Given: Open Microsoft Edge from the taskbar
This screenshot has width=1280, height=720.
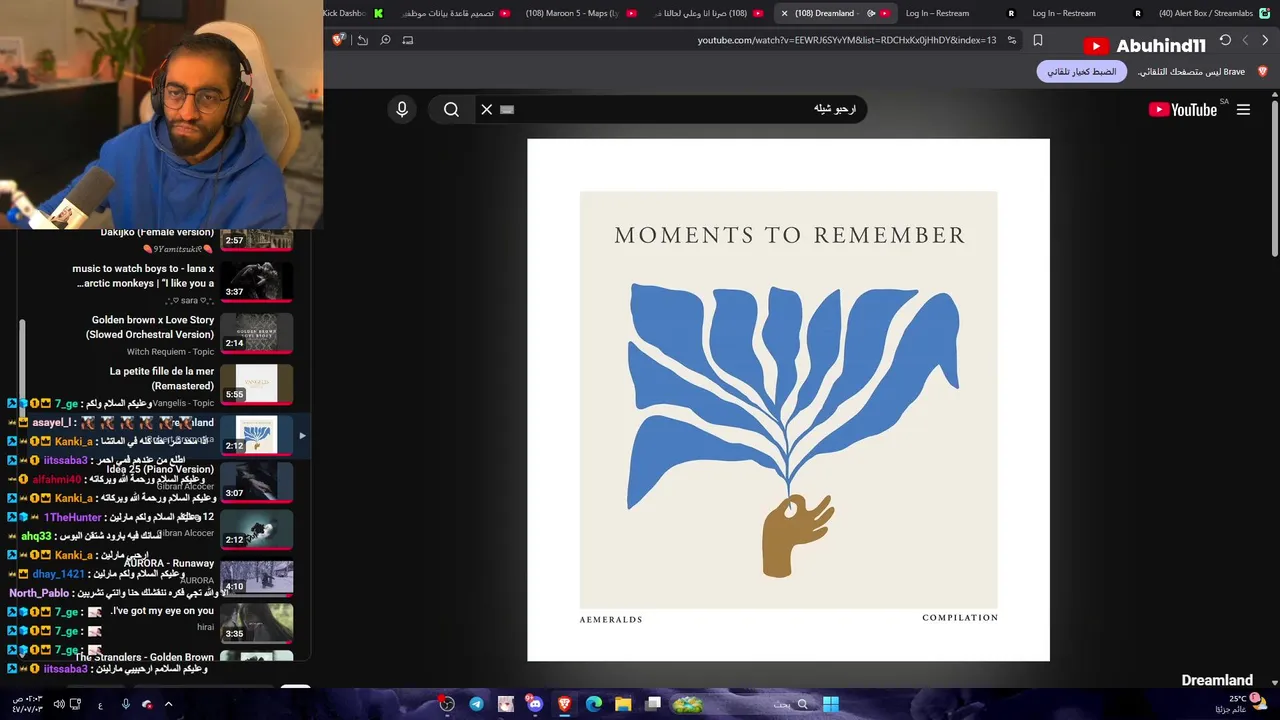Looking at the screenshot, I should coord(594,704).
